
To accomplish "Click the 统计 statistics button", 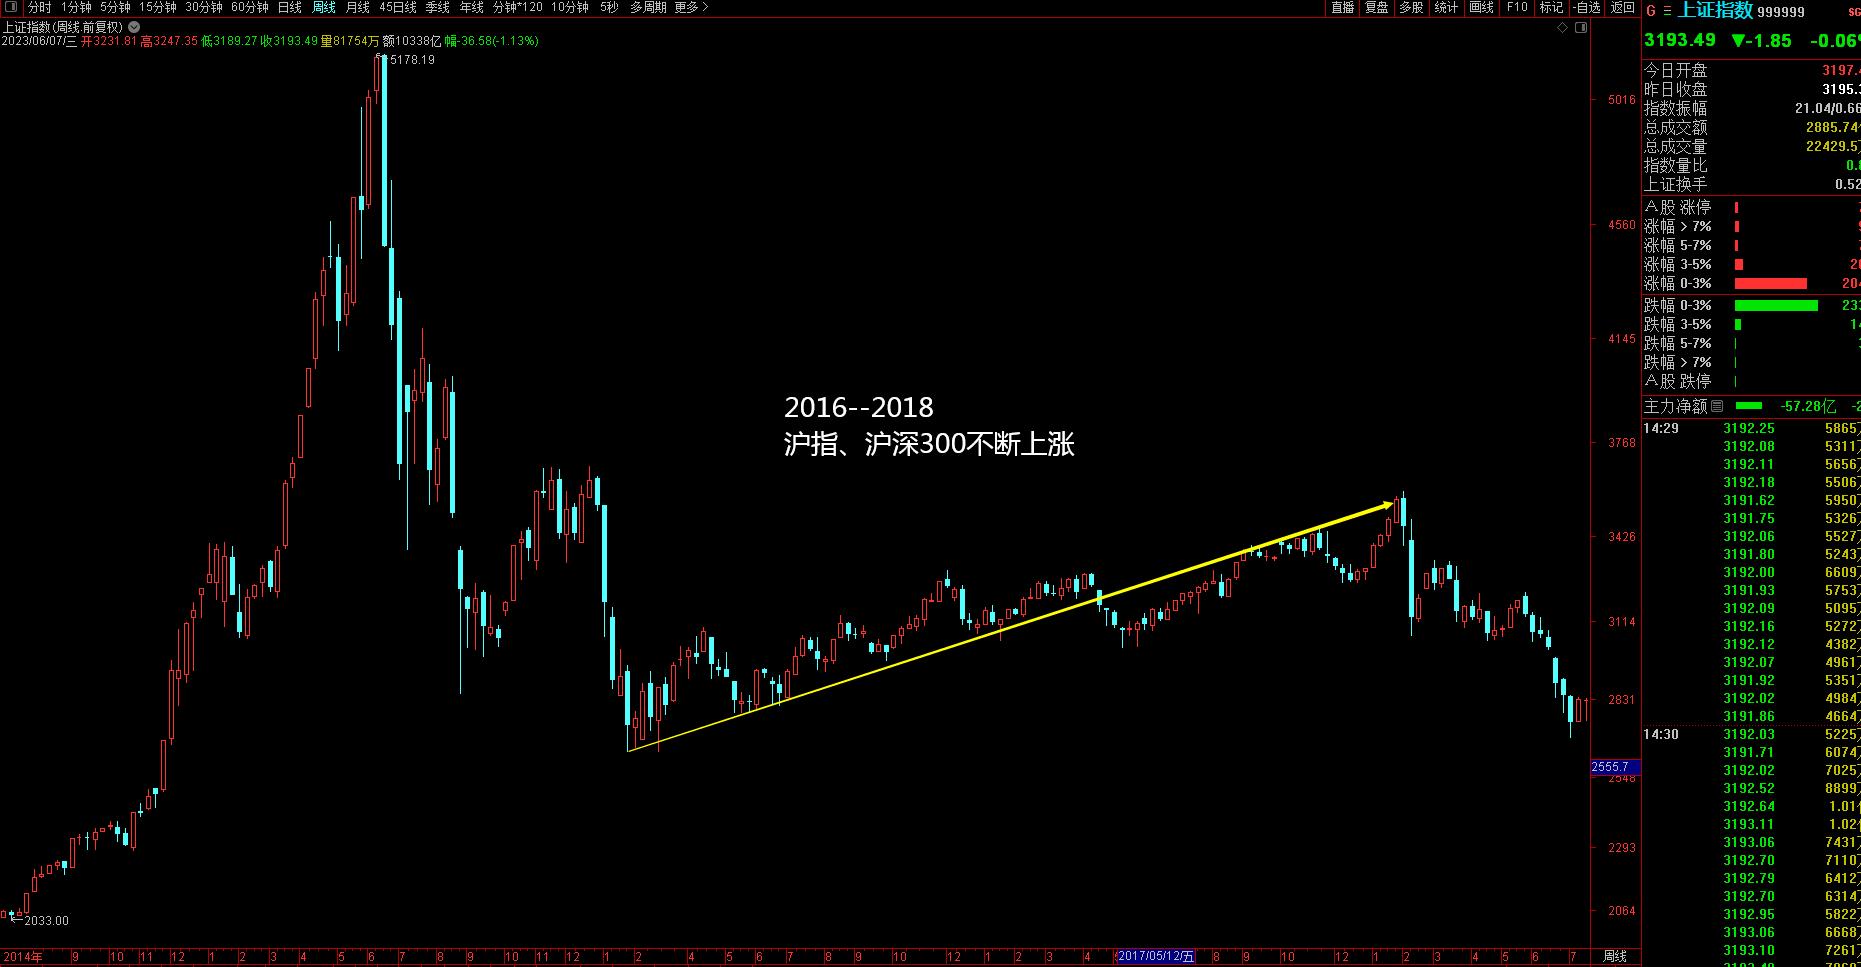I will click(1446, 7).
